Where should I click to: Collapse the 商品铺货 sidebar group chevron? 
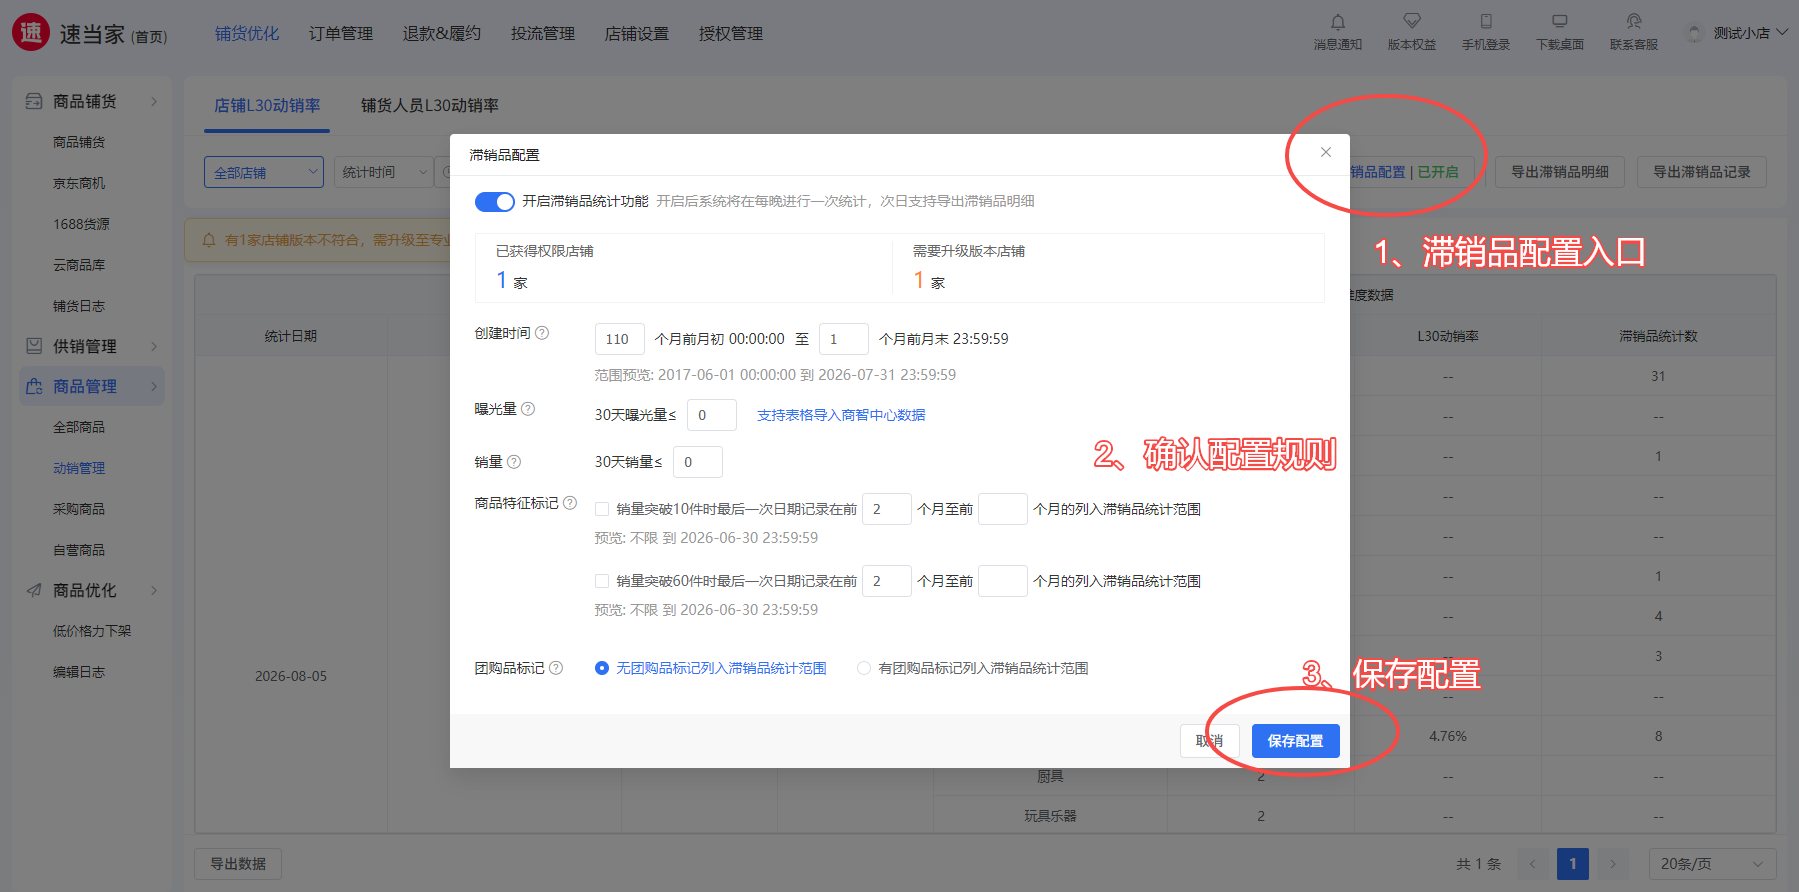(154, 101)
